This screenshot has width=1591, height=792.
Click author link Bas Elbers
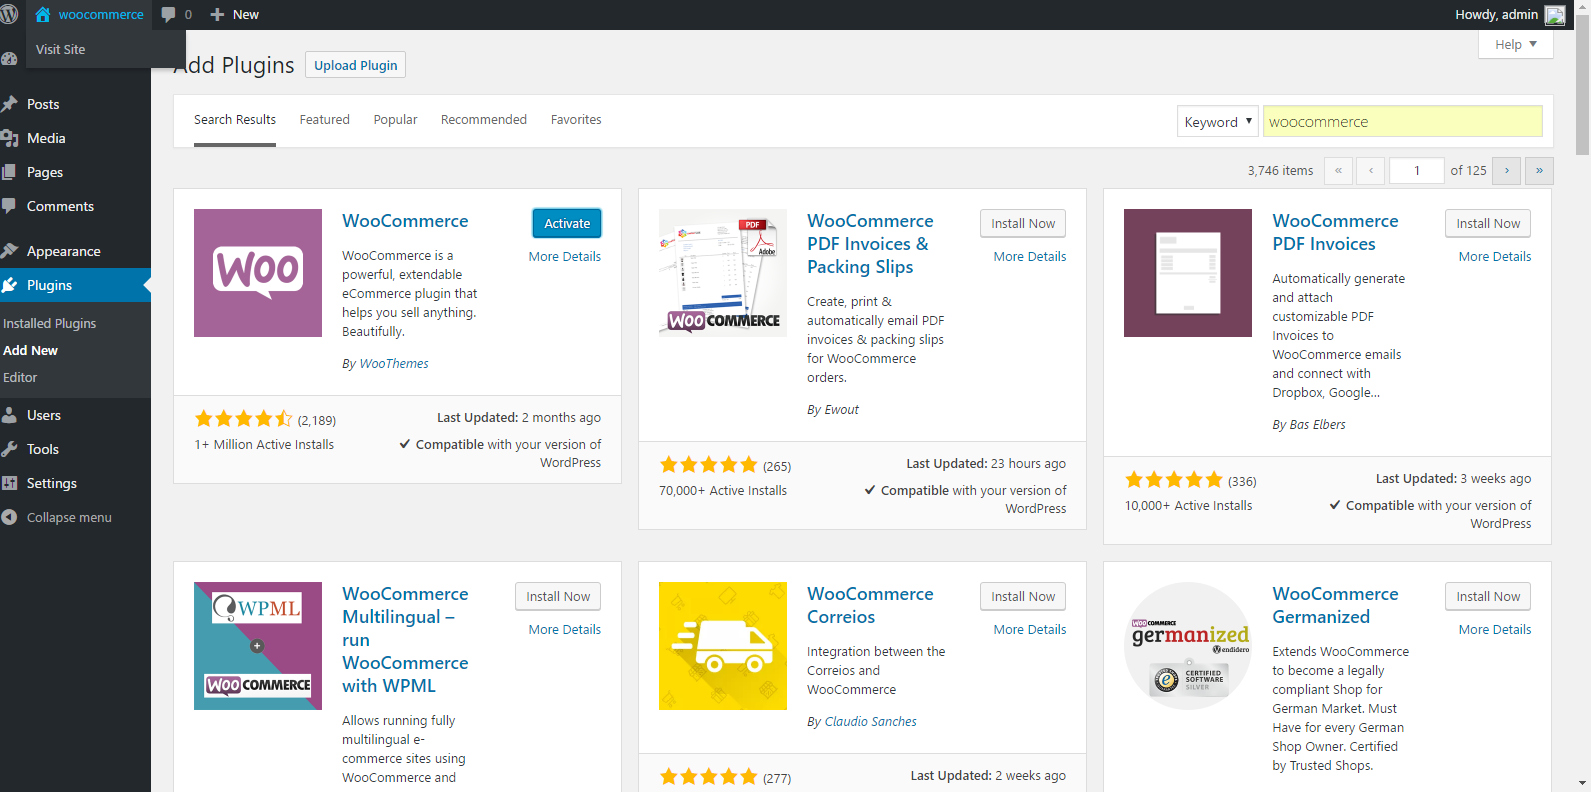coord(1317,425)
